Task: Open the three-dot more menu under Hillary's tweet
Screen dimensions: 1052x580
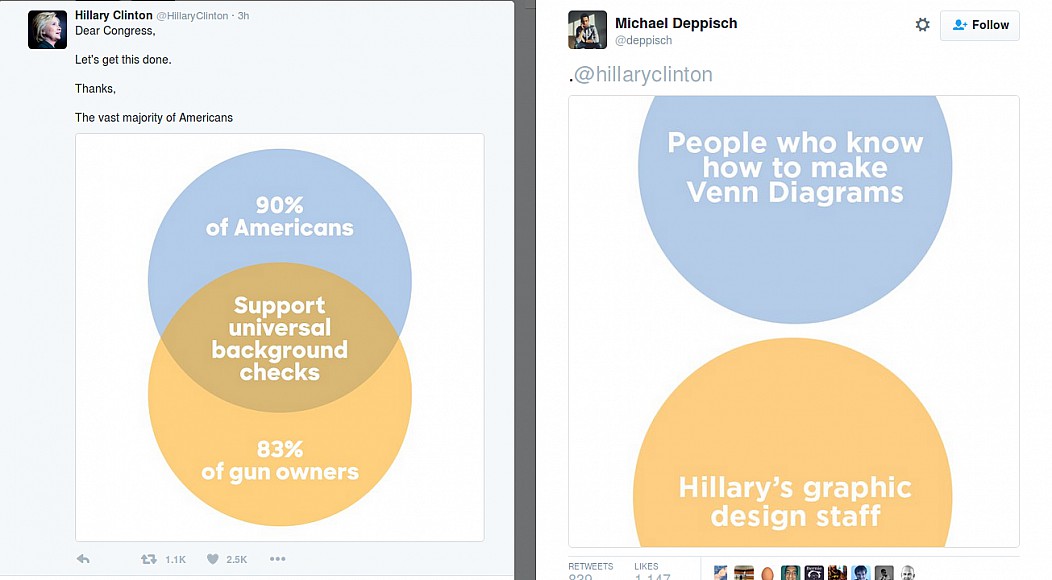Action: (278, 559)
